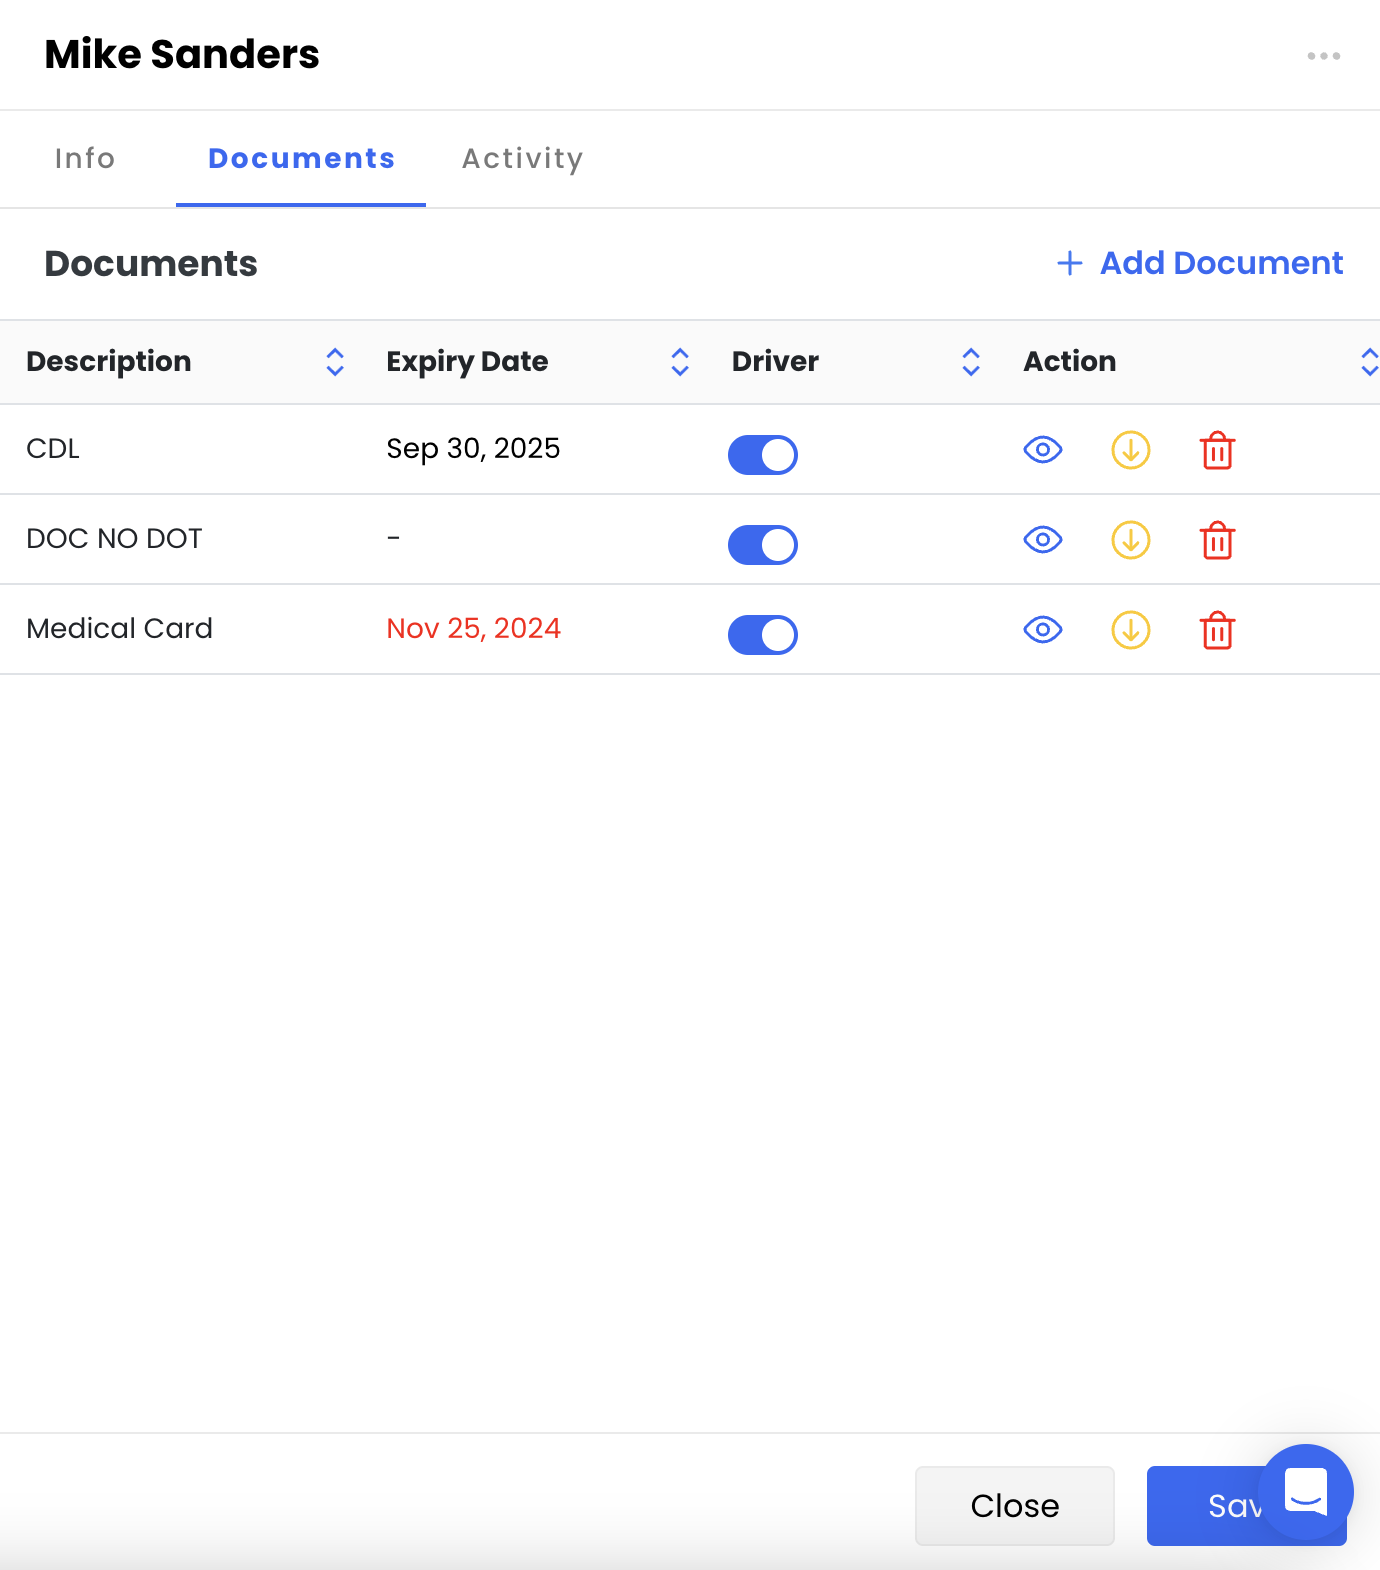The width and height of the screenshot is (1380, 1570).
Task: Sort the Driver column
Action: tap(970, 362)
